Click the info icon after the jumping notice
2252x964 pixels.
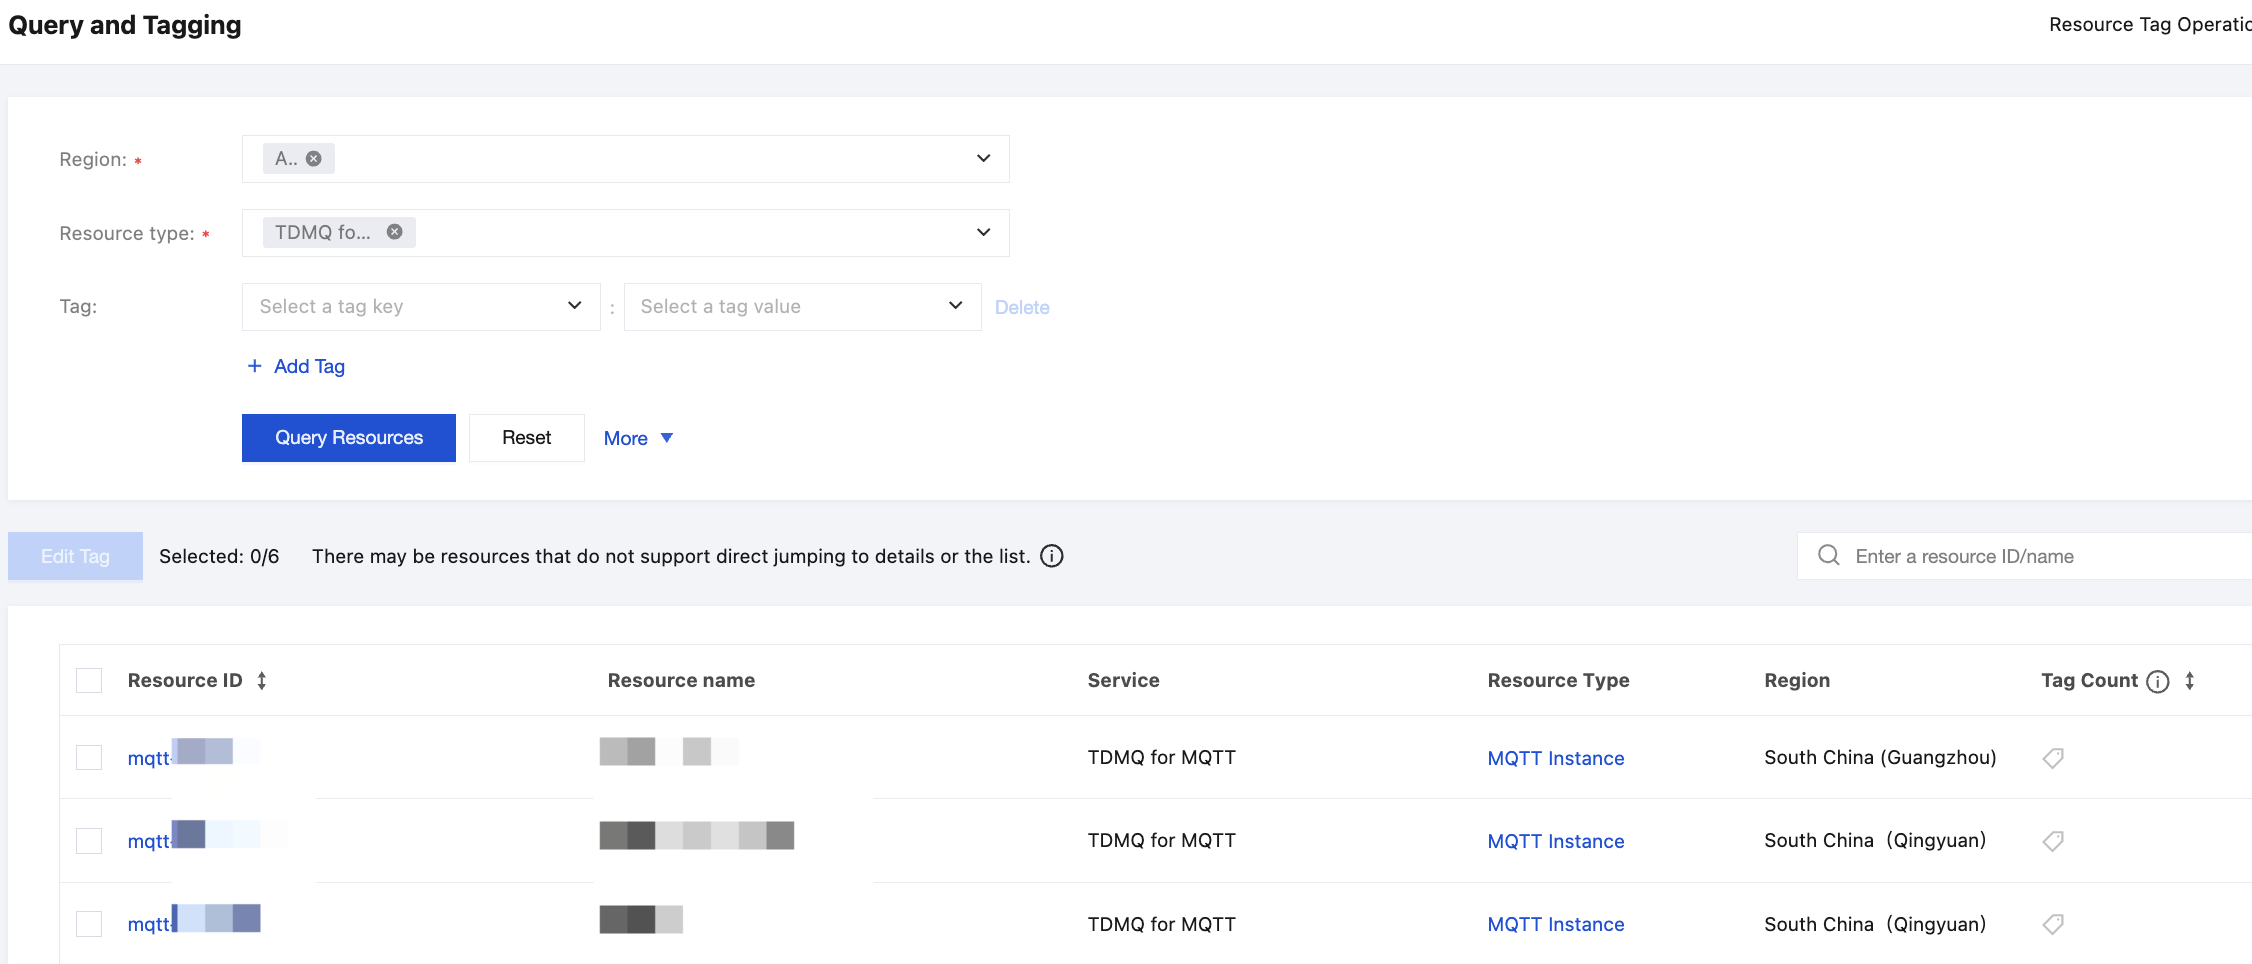tap(1052, 556)
